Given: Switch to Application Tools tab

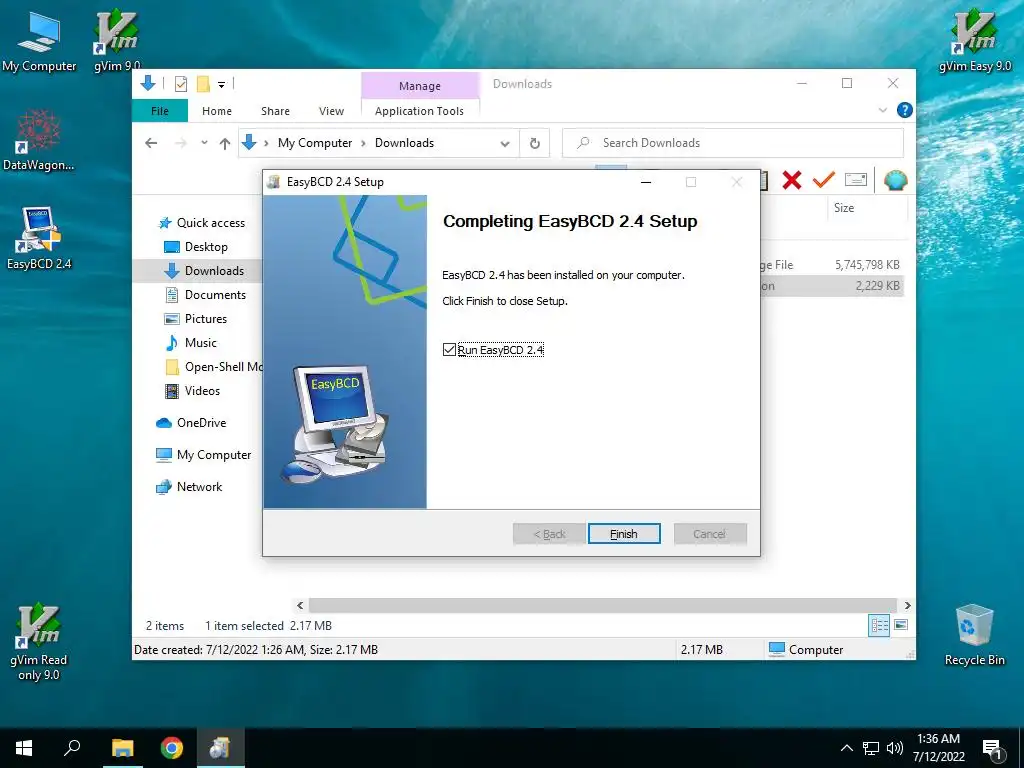Looking at the screenshot, I should click(x=419, y=111).
